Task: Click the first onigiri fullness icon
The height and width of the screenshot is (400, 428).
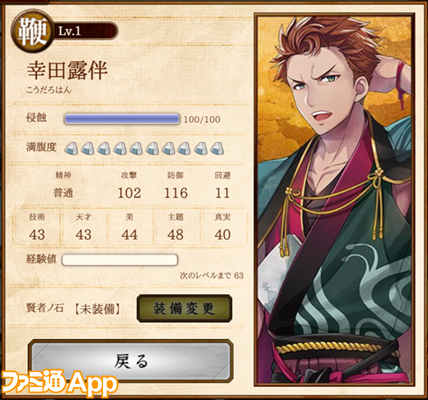Action: [x=72, y=148]
